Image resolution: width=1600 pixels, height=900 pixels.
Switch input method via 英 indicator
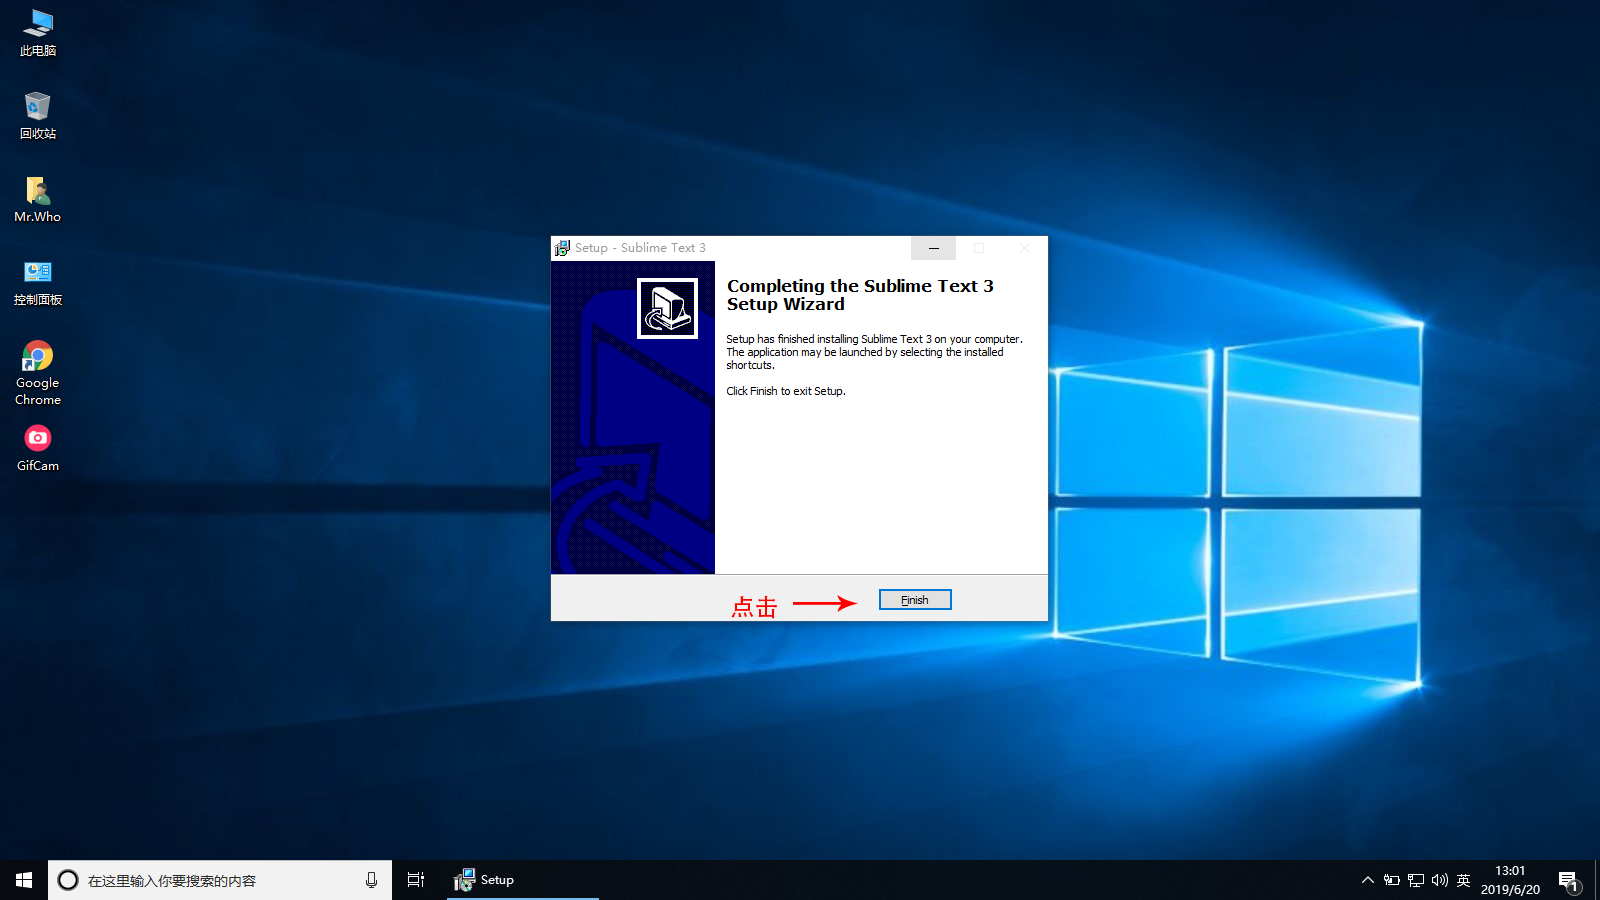[1463, 880]
